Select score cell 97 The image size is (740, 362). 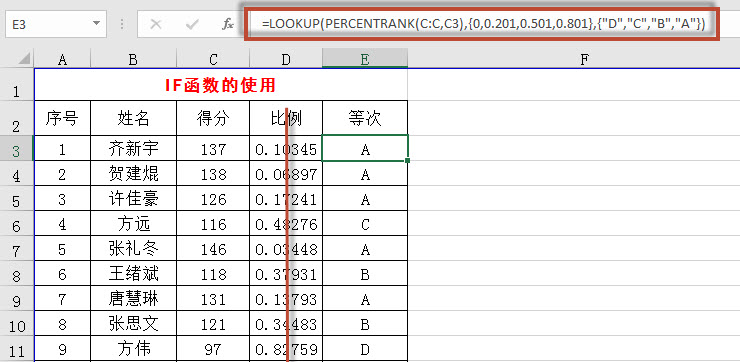point(213,349)
